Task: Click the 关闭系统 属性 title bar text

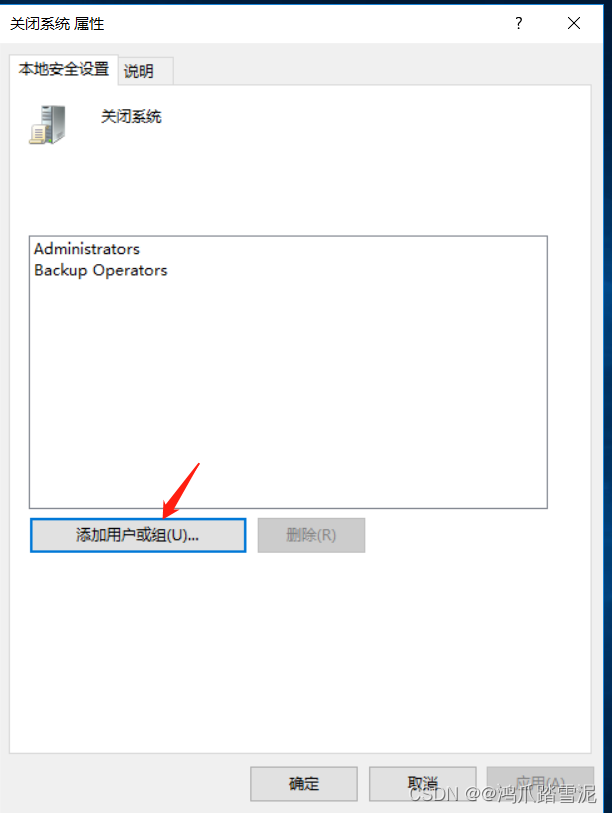Action: 57,23
